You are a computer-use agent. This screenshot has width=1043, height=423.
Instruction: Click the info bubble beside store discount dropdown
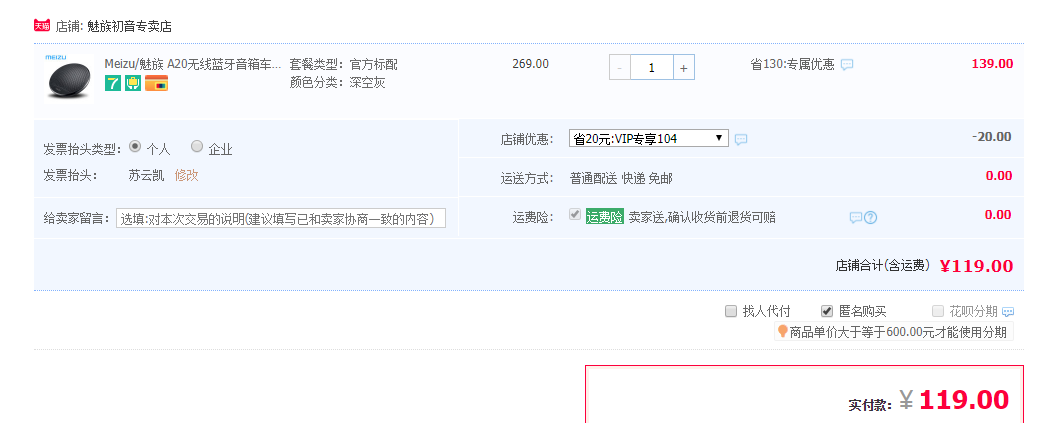(x=741, y=139)
